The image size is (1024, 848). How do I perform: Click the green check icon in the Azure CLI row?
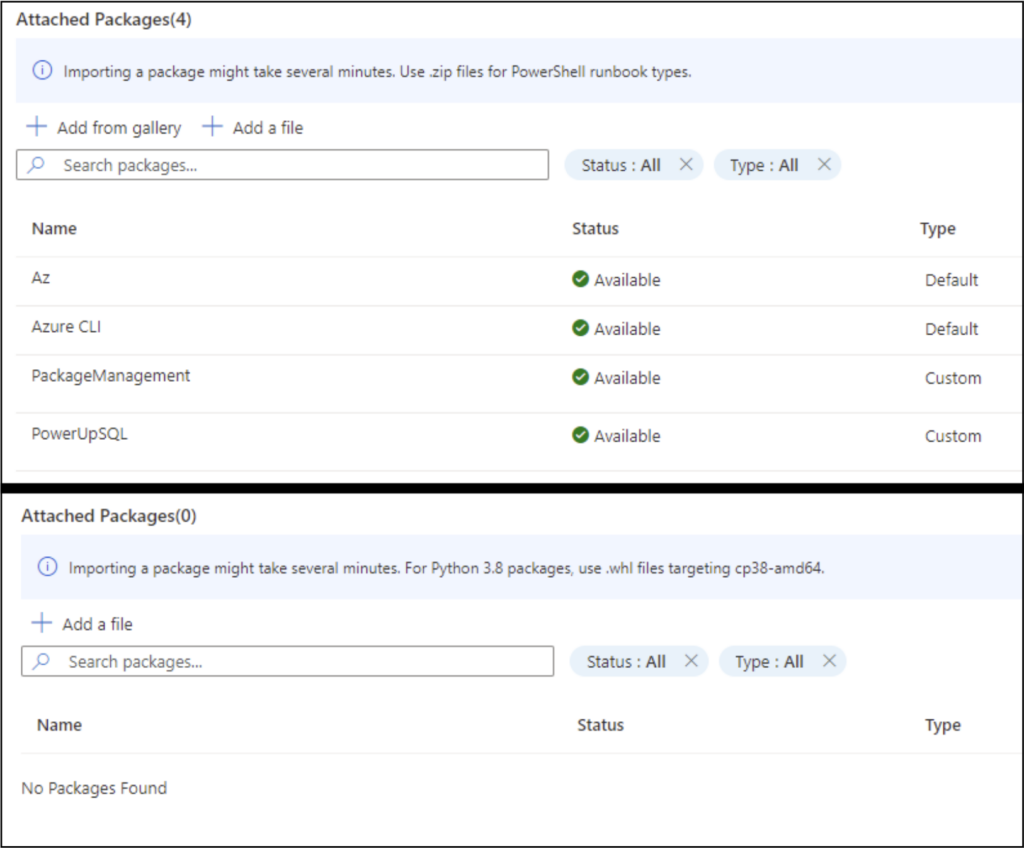coord(580,328)
